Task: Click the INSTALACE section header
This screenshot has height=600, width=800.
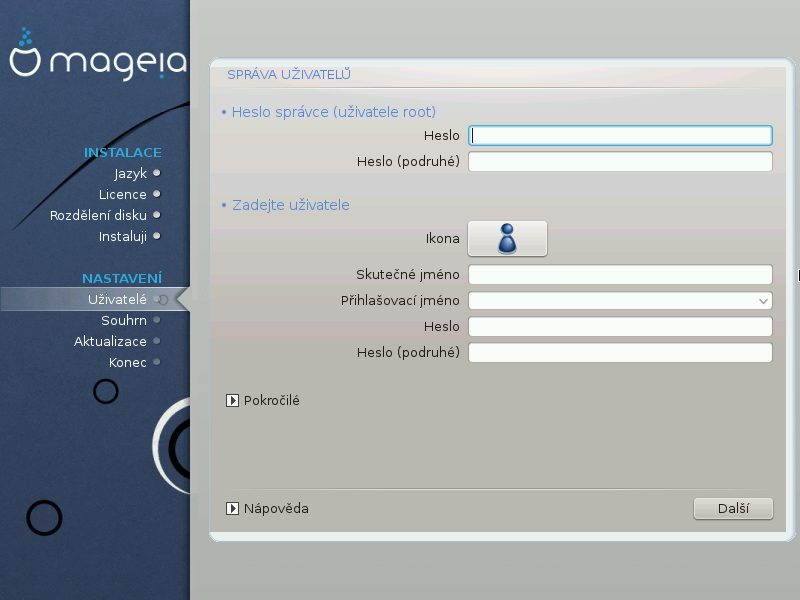Action: (x=122, y=153)
